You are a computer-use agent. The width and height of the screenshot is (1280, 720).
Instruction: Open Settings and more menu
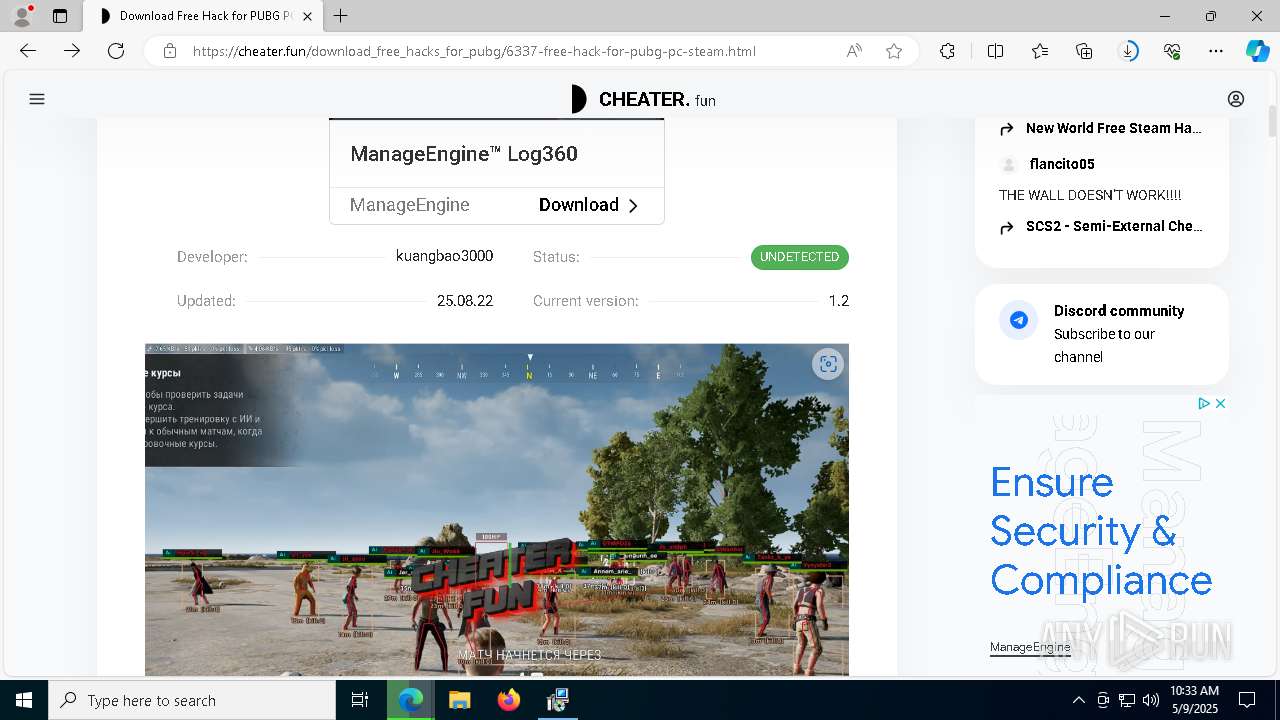click(x=1216, y=51)
